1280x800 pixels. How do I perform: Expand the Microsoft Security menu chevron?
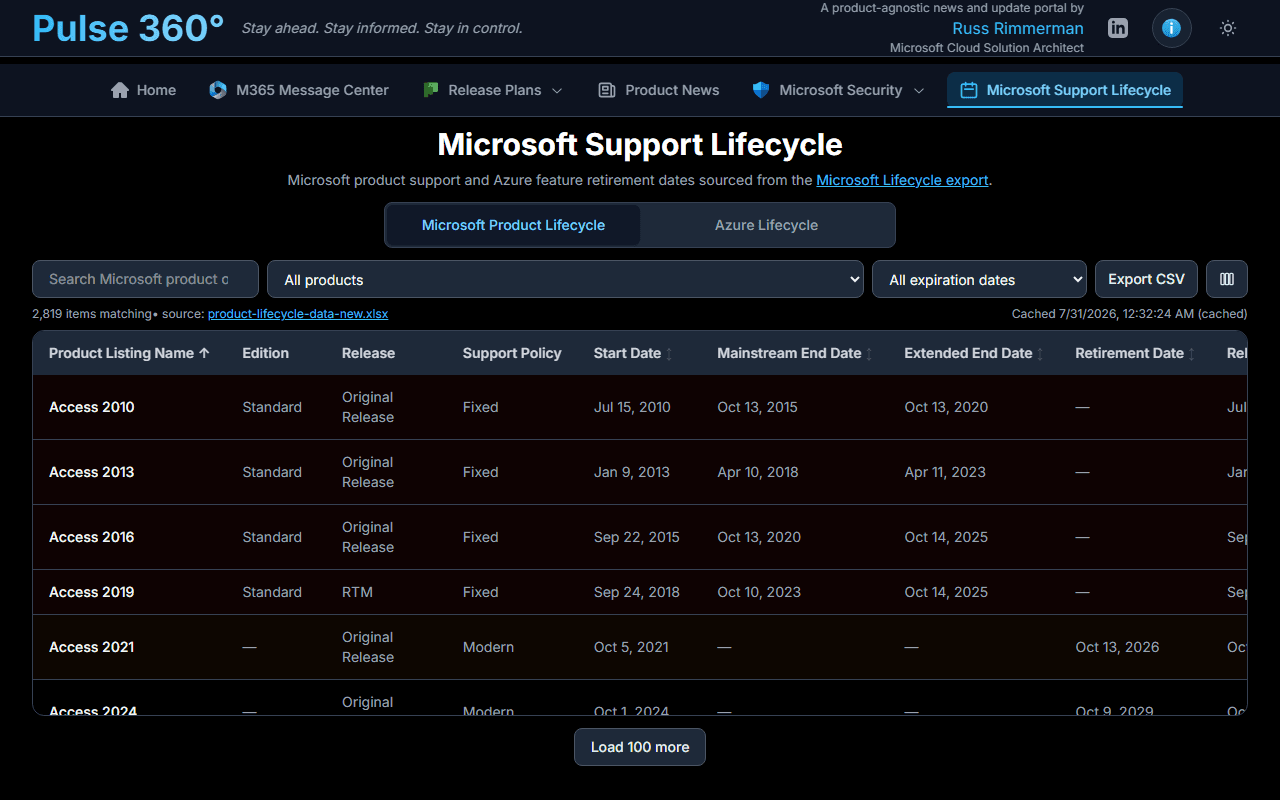coord(919,90)
